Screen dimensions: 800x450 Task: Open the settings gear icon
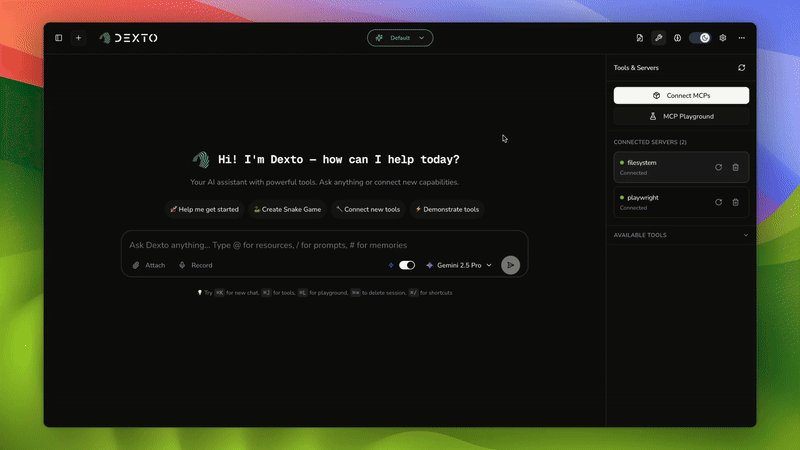pyautogui.click(x=723, y=38)
